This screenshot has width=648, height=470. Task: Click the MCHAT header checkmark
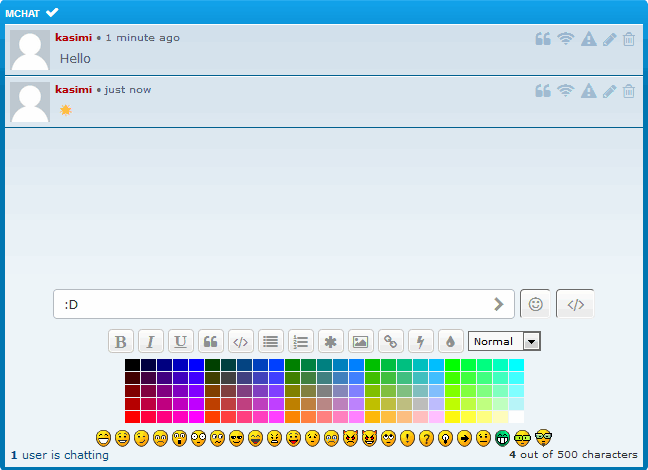[52, 12]
